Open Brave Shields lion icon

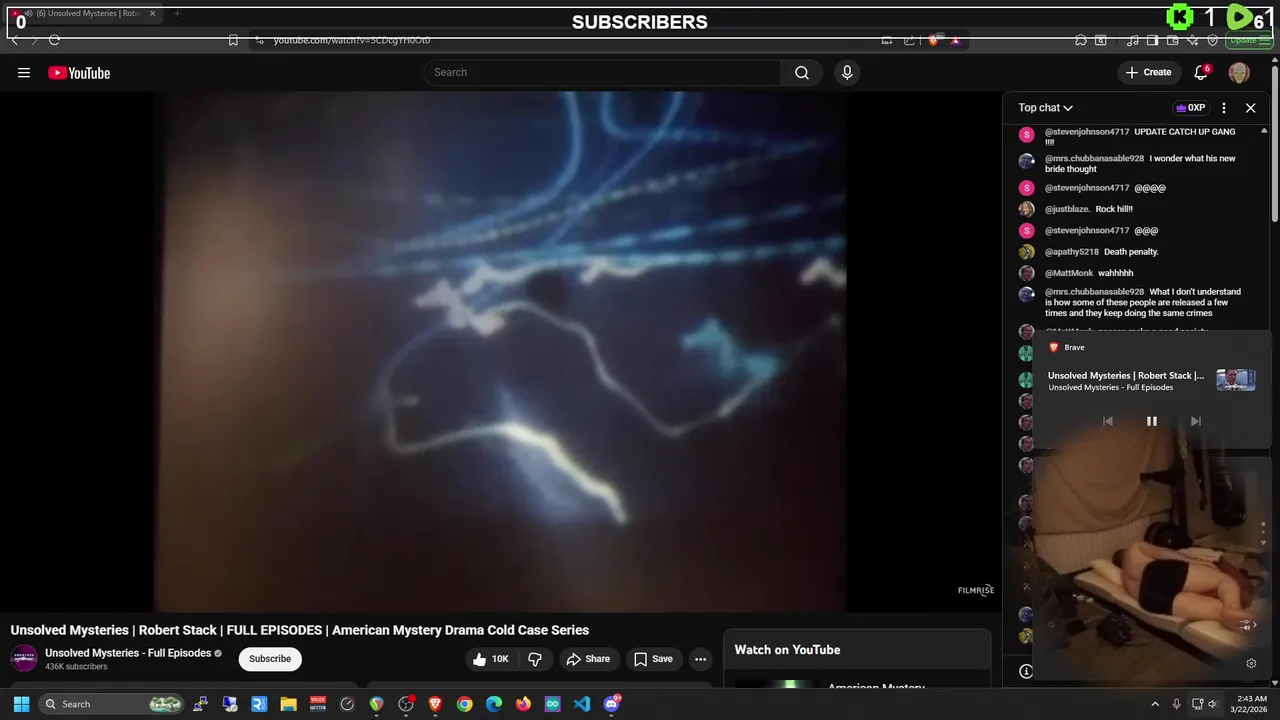(933, 40)
